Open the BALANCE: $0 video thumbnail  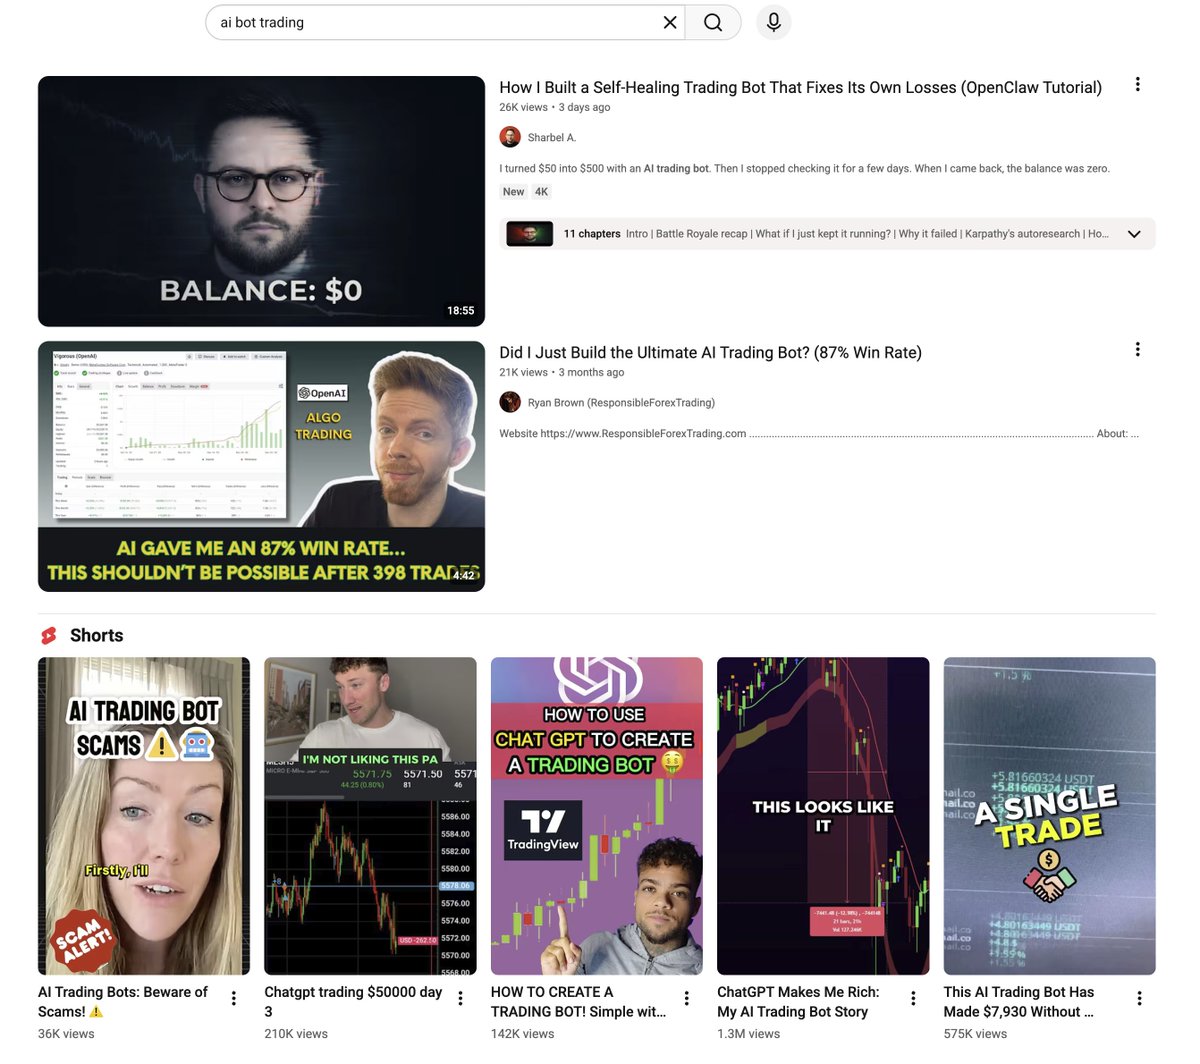coord(261,201)
